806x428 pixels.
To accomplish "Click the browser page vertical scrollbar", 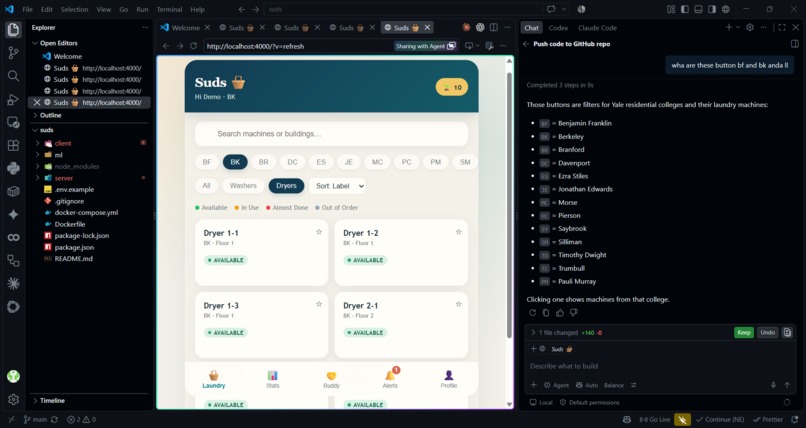I will [509, 206].
